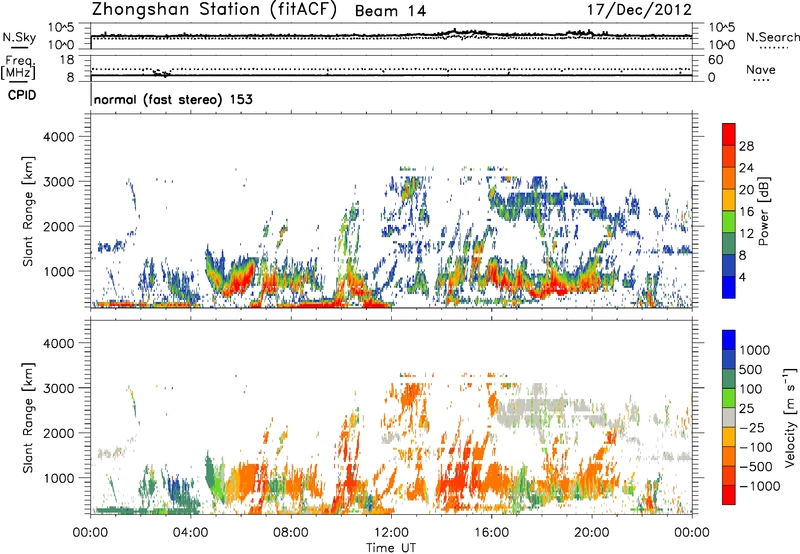Image resolution: width=800 pixels, height=554 pixels.
Task: Click the '-25' label on velocity colorbar
Action: (751, 427)
